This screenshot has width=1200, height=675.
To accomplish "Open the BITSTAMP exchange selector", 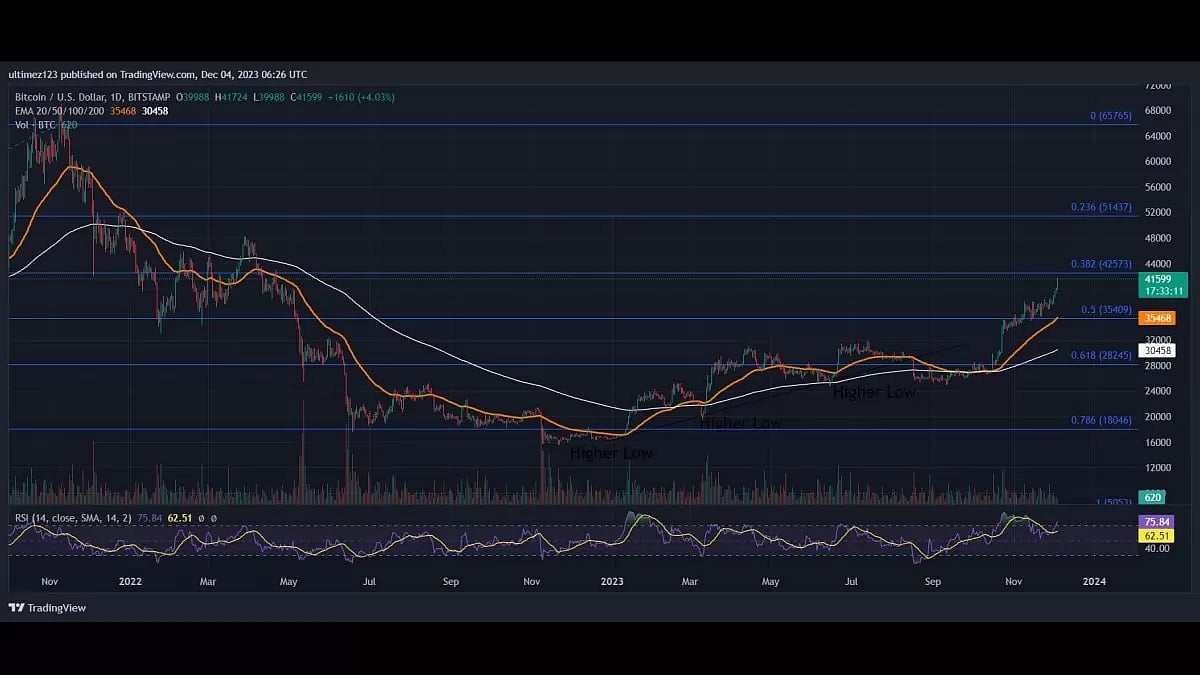I will [x=148, y=97].
